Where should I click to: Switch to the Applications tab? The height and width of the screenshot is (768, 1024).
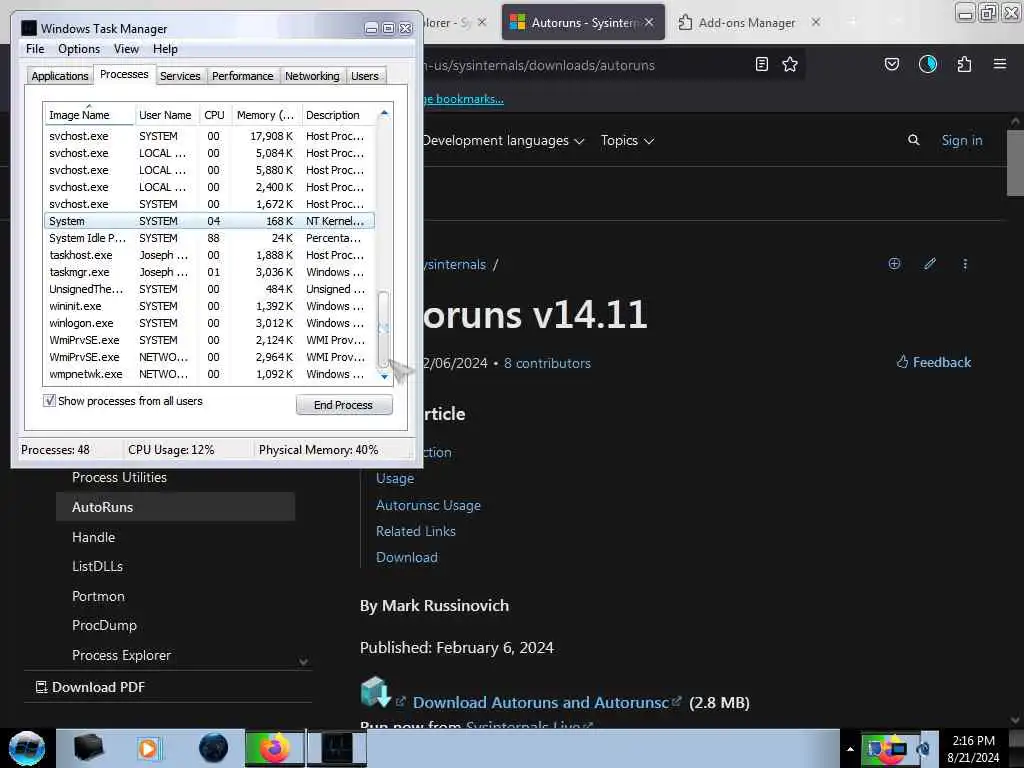point(59,76)
